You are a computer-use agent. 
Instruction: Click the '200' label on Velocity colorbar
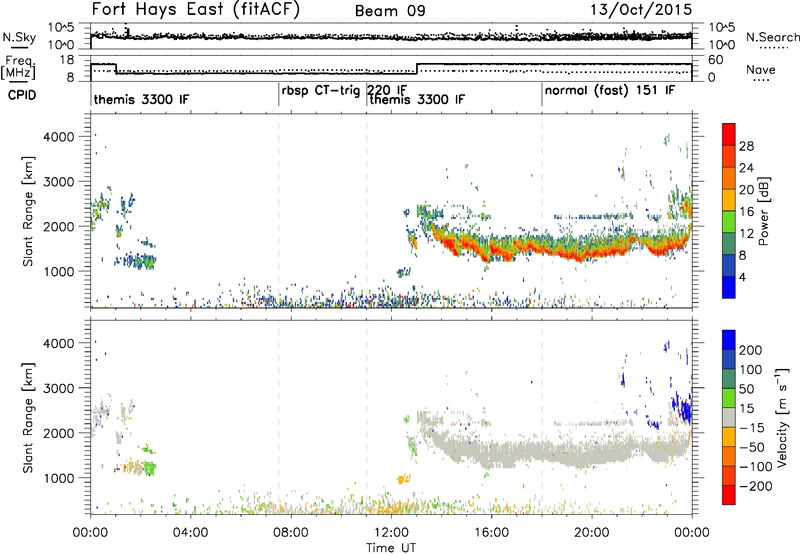tap(751, 350)
